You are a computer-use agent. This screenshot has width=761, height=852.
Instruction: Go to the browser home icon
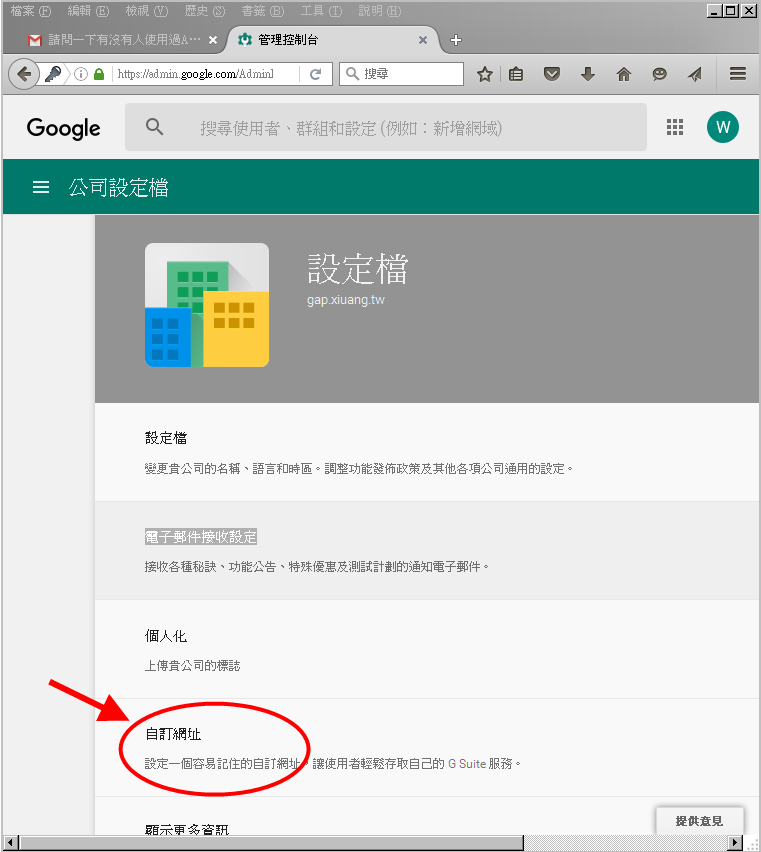coord(624,74)
